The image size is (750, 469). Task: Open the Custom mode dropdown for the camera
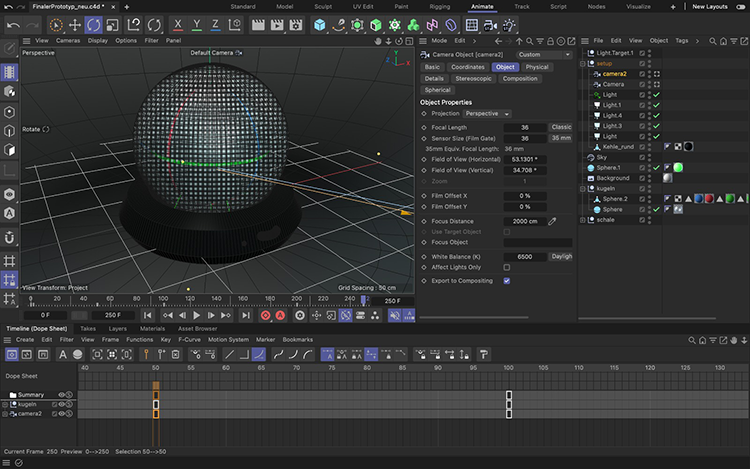pyautogui.click(x=544, y=54)
